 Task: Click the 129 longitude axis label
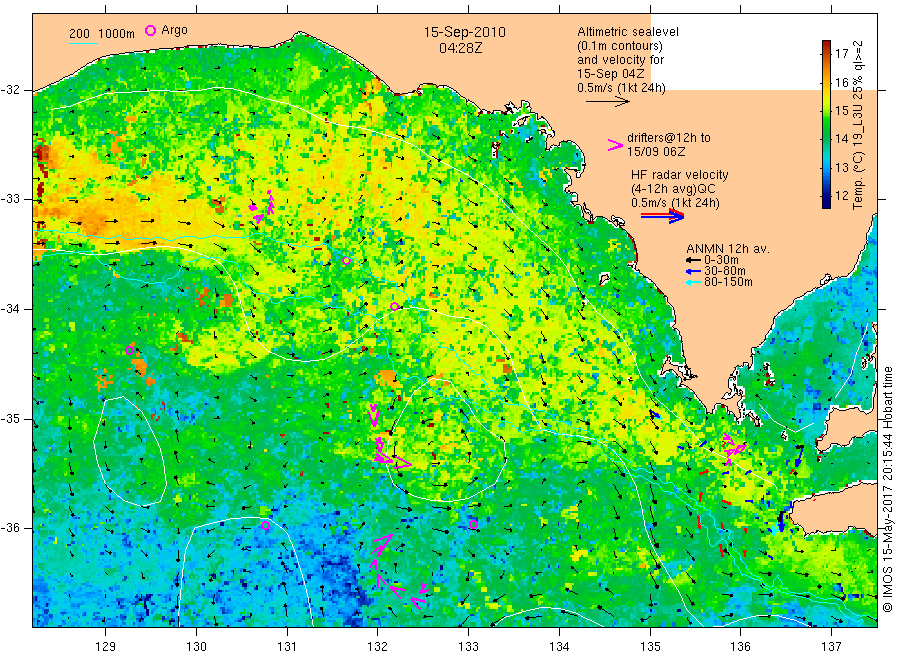point(106,647)
